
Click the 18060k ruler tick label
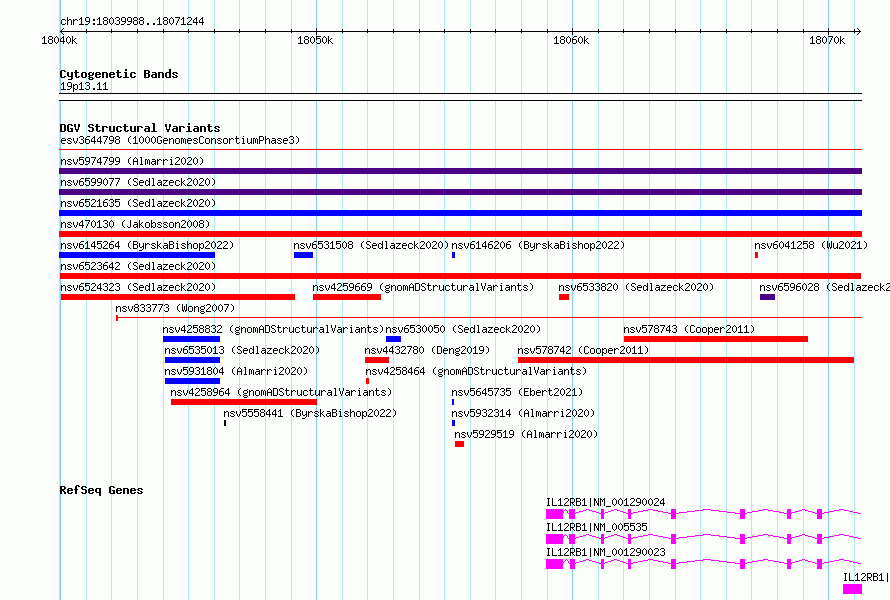coord(571,40)
